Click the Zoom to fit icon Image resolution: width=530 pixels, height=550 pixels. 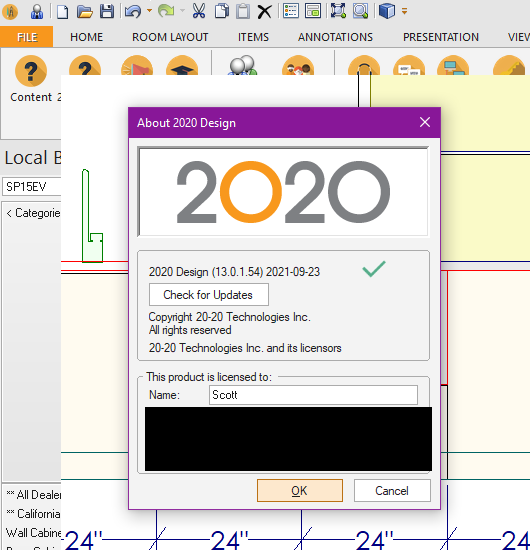[x=338, y=11]
